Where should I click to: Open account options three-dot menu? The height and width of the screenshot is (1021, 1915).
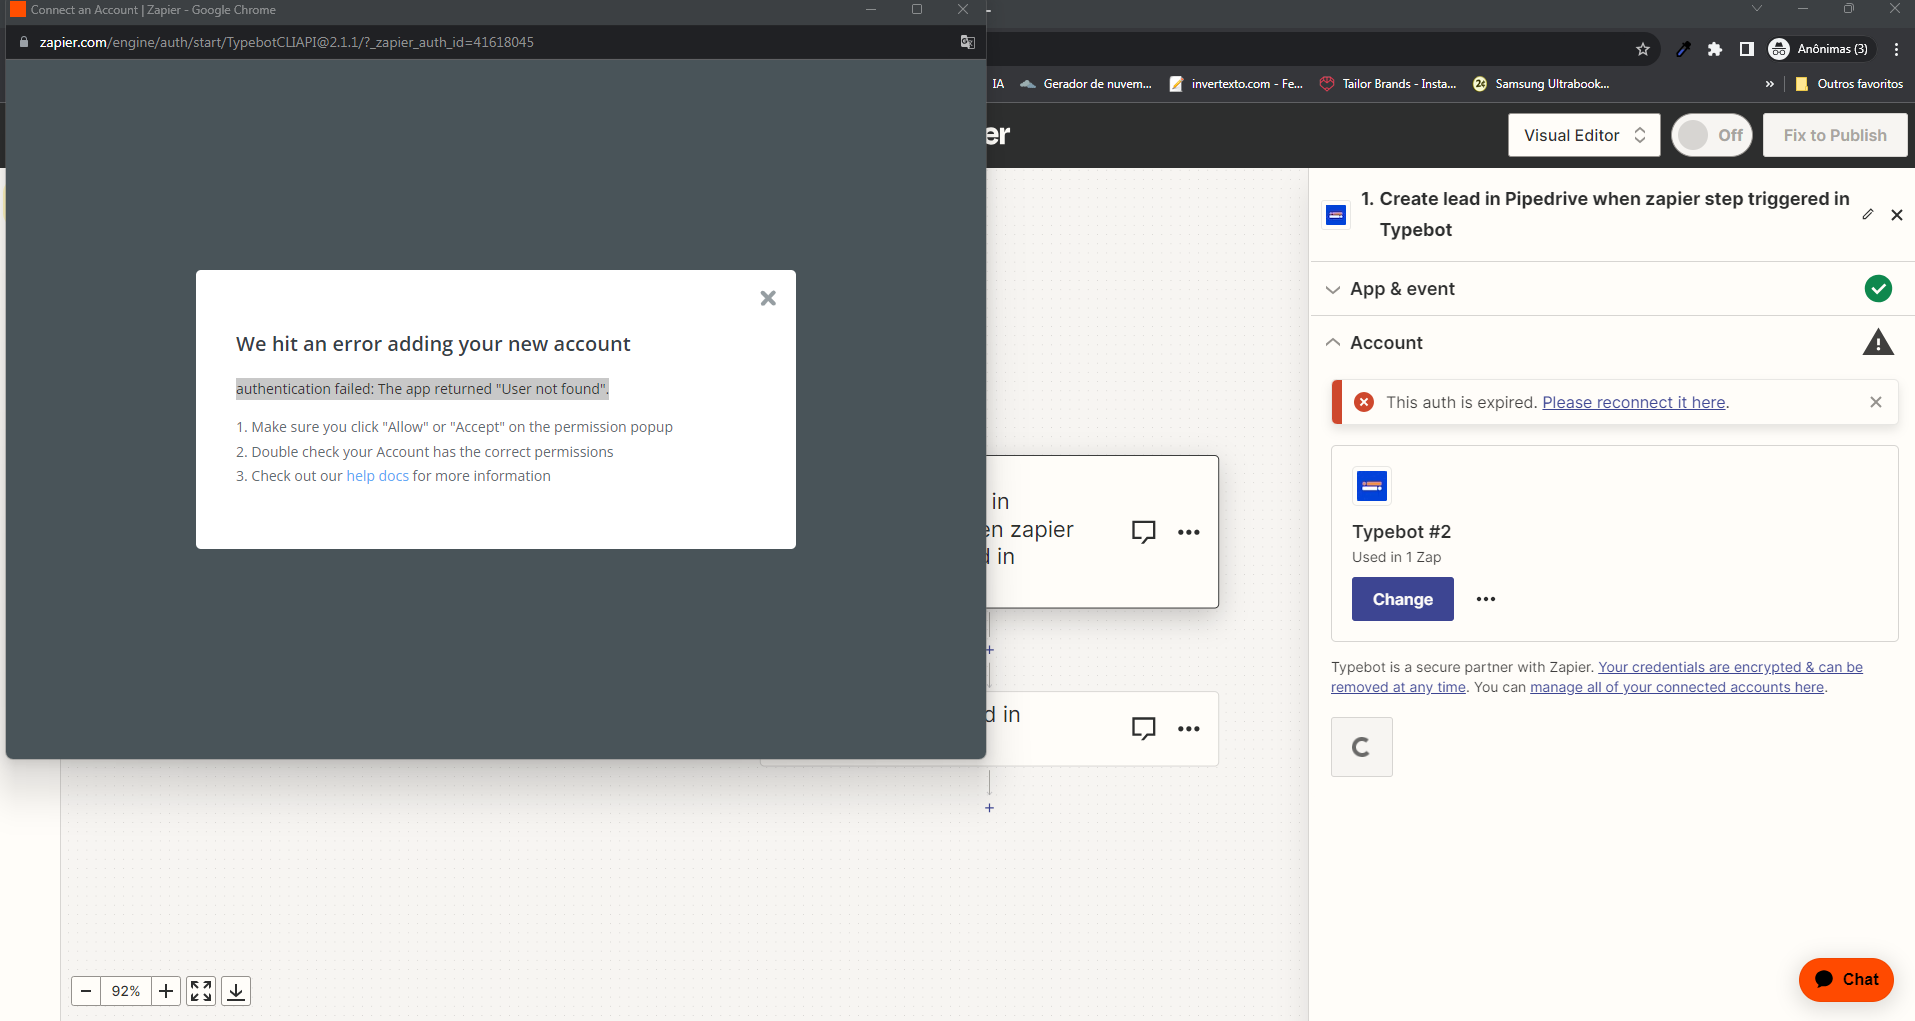click(x=1486, y=599)
